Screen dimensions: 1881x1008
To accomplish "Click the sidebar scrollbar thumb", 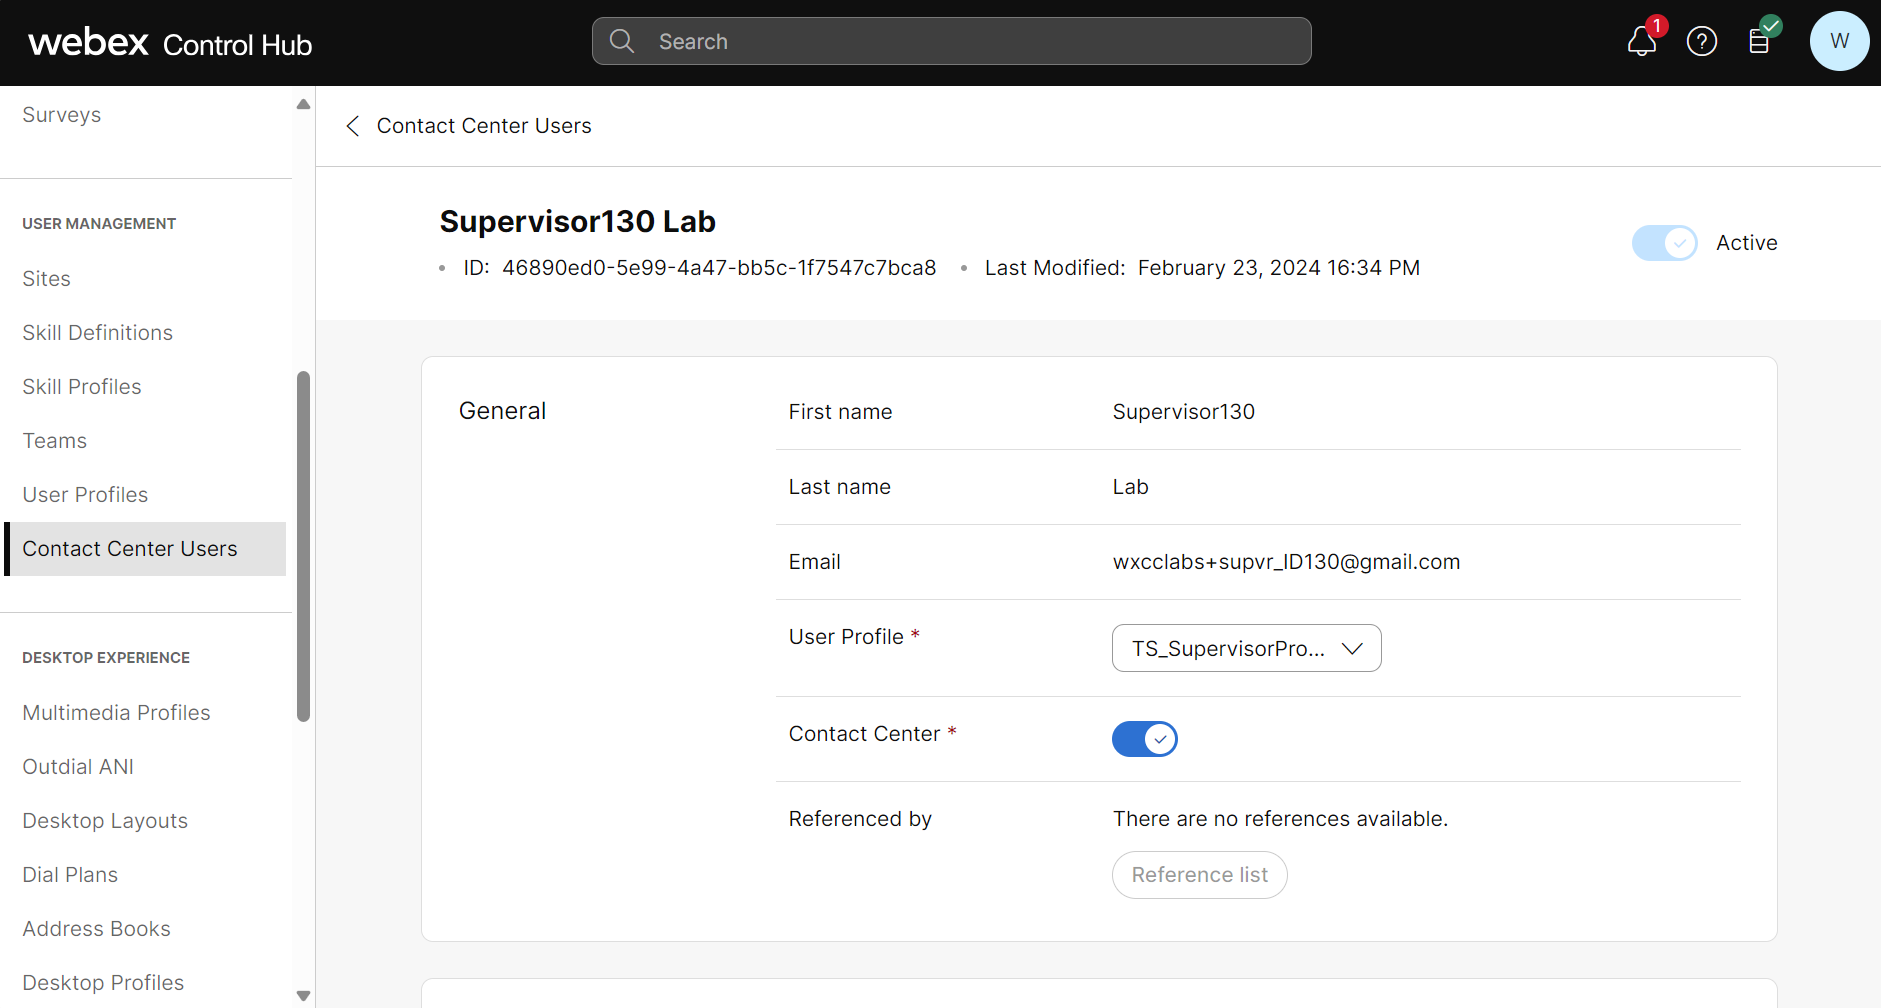I will pos(303,546).
